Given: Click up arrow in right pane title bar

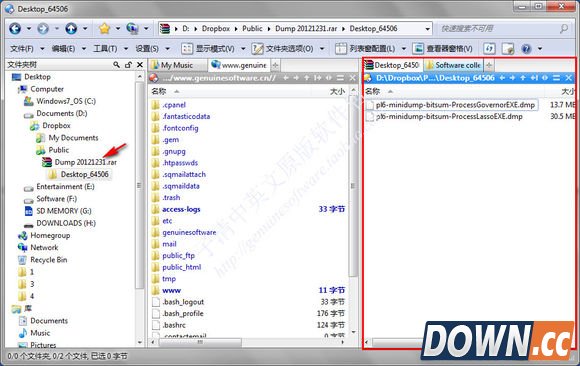Looking at the screenshot, I should 523,78.
